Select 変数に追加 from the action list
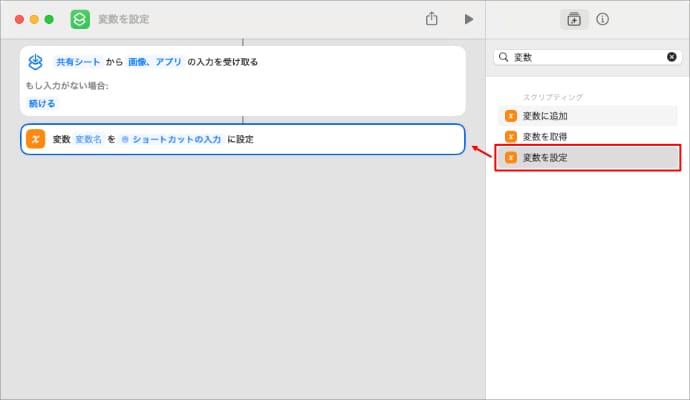The image size is (690, 400). tap(545, 116)
